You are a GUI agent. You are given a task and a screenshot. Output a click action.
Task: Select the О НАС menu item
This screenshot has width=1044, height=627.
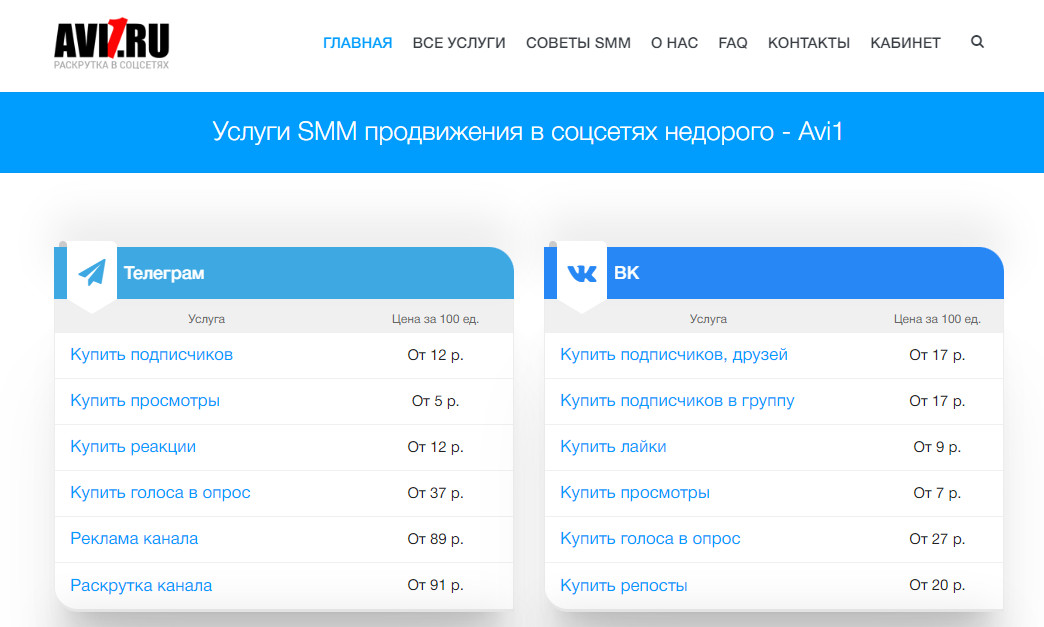click(x=674, y=43)
